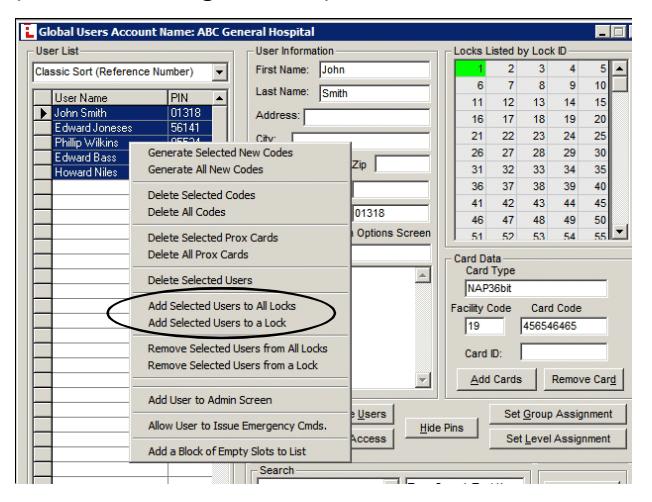Click the empty Address field
Viewport: 652px width, 502px height.
click(367, 117)
